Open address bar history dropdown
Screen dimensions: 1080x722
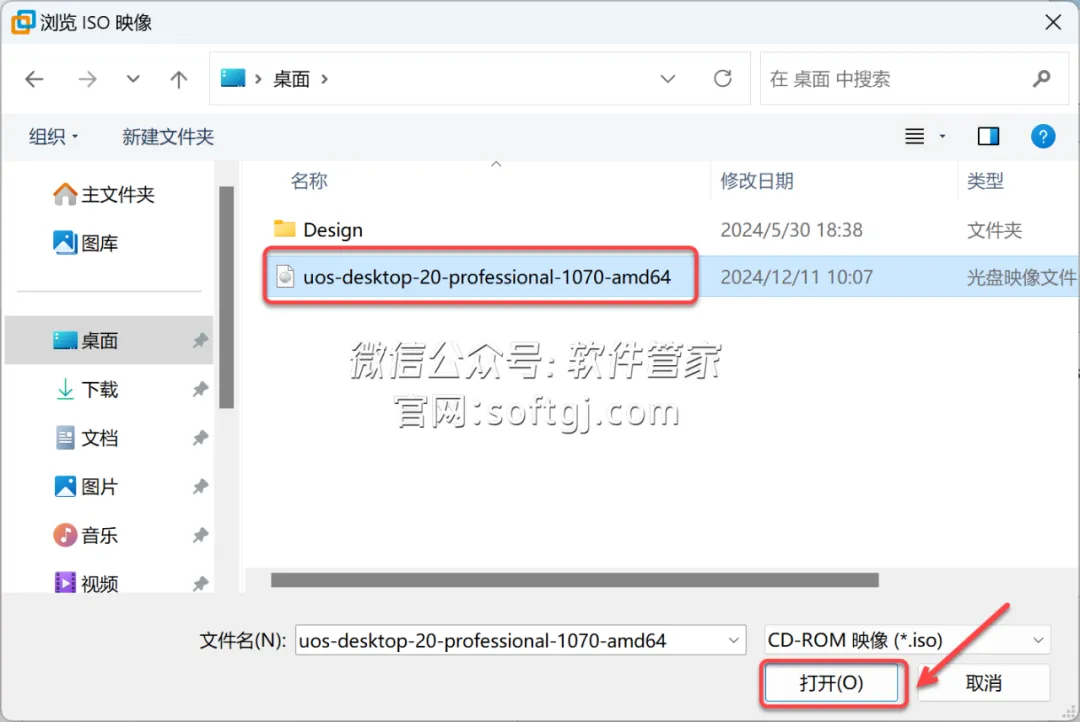tap(667, 79)
